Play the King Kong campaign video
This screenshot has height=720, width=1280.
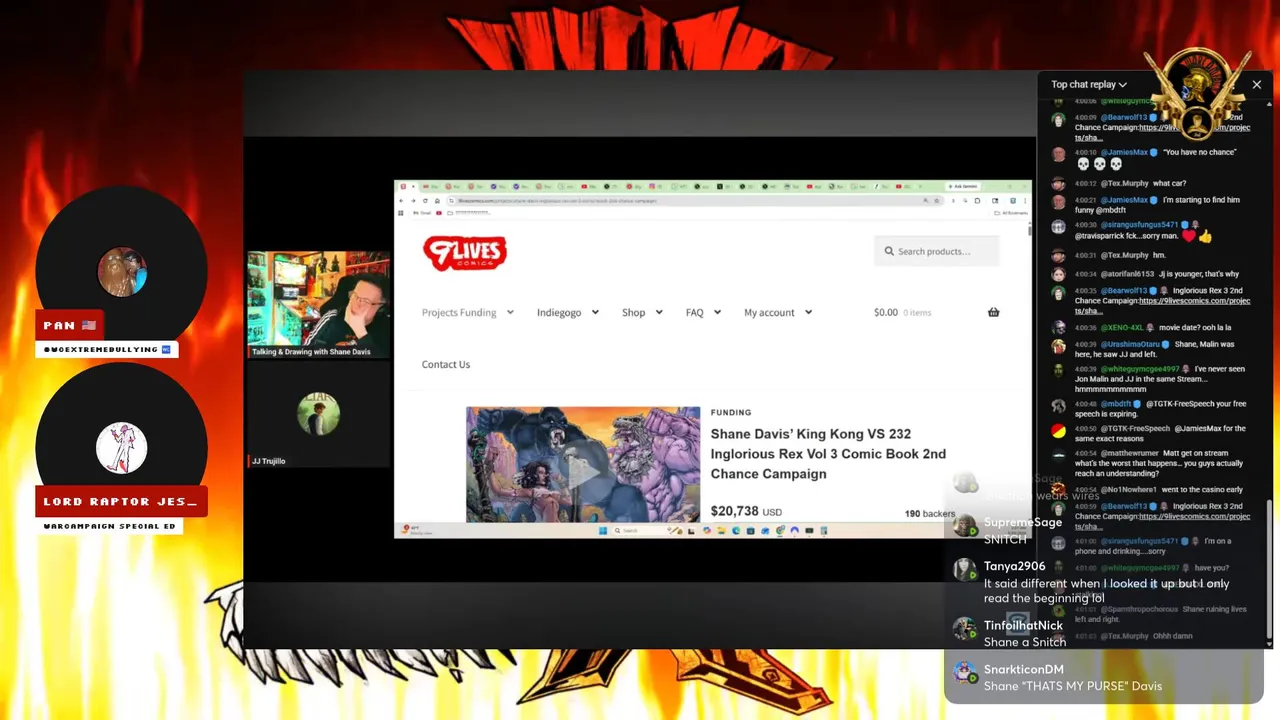pos(583,470)
